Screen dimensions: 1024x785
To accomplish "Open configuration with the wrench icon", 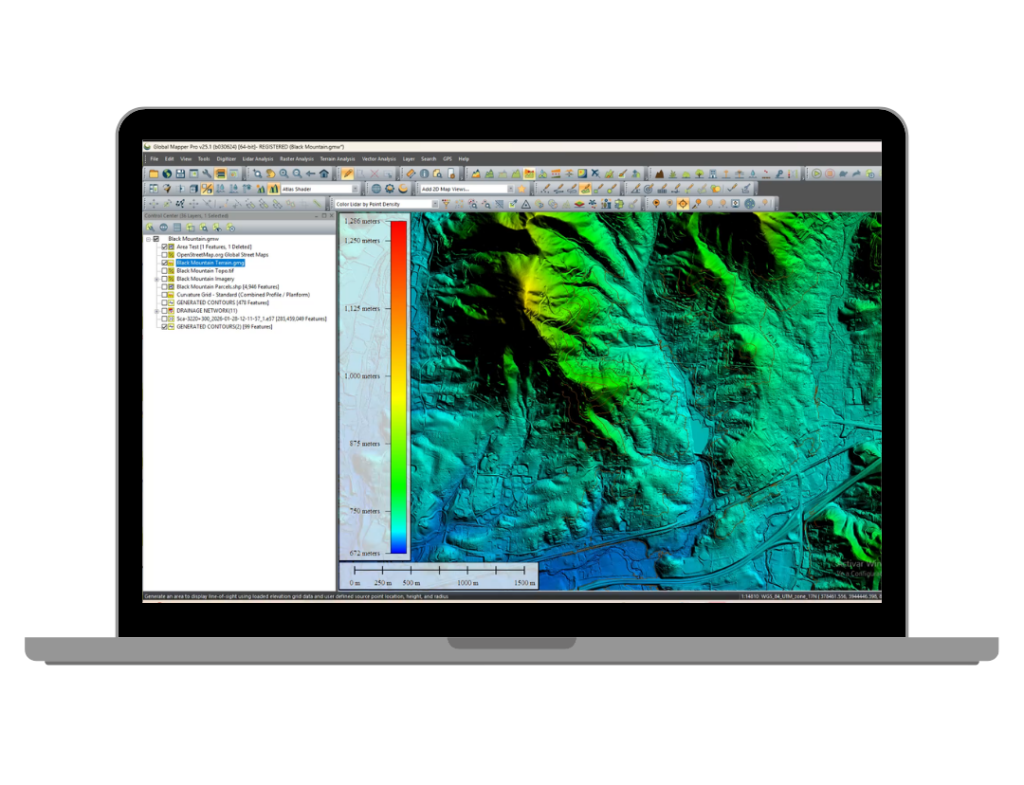I will pyautogui.click(x=206, y=174).
